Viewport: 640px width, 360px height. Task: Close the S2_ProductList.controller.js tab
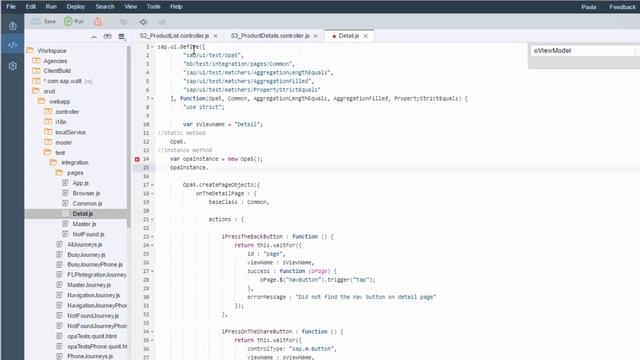(x=216, y=36)
